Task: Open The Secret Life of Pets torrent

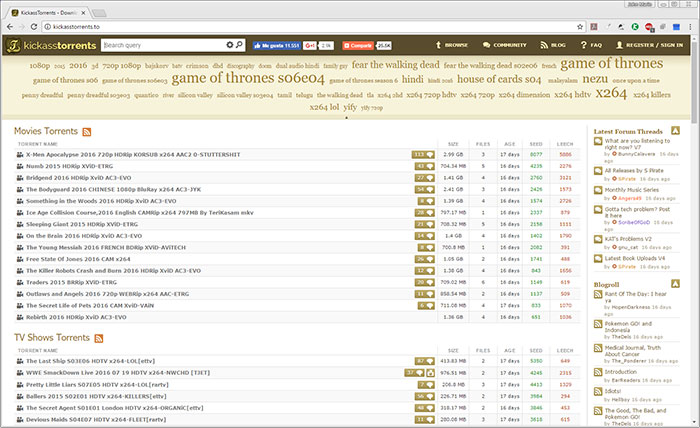Action: pyautogui.click(x=90, y=305)
